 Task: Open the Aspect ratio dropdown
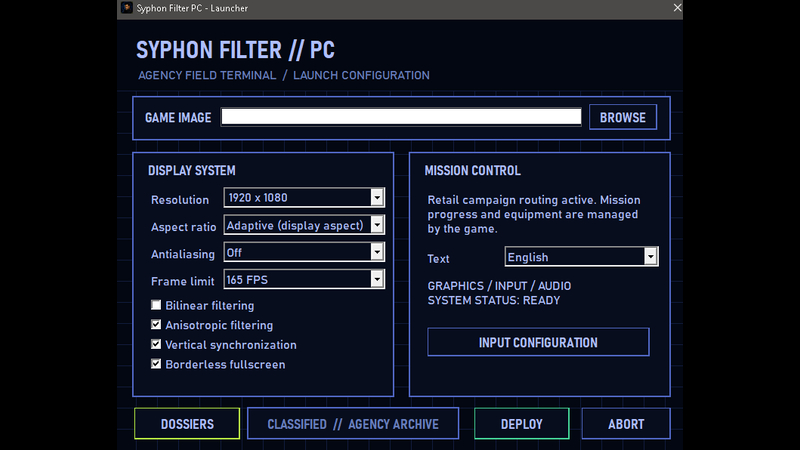(304, 225)
